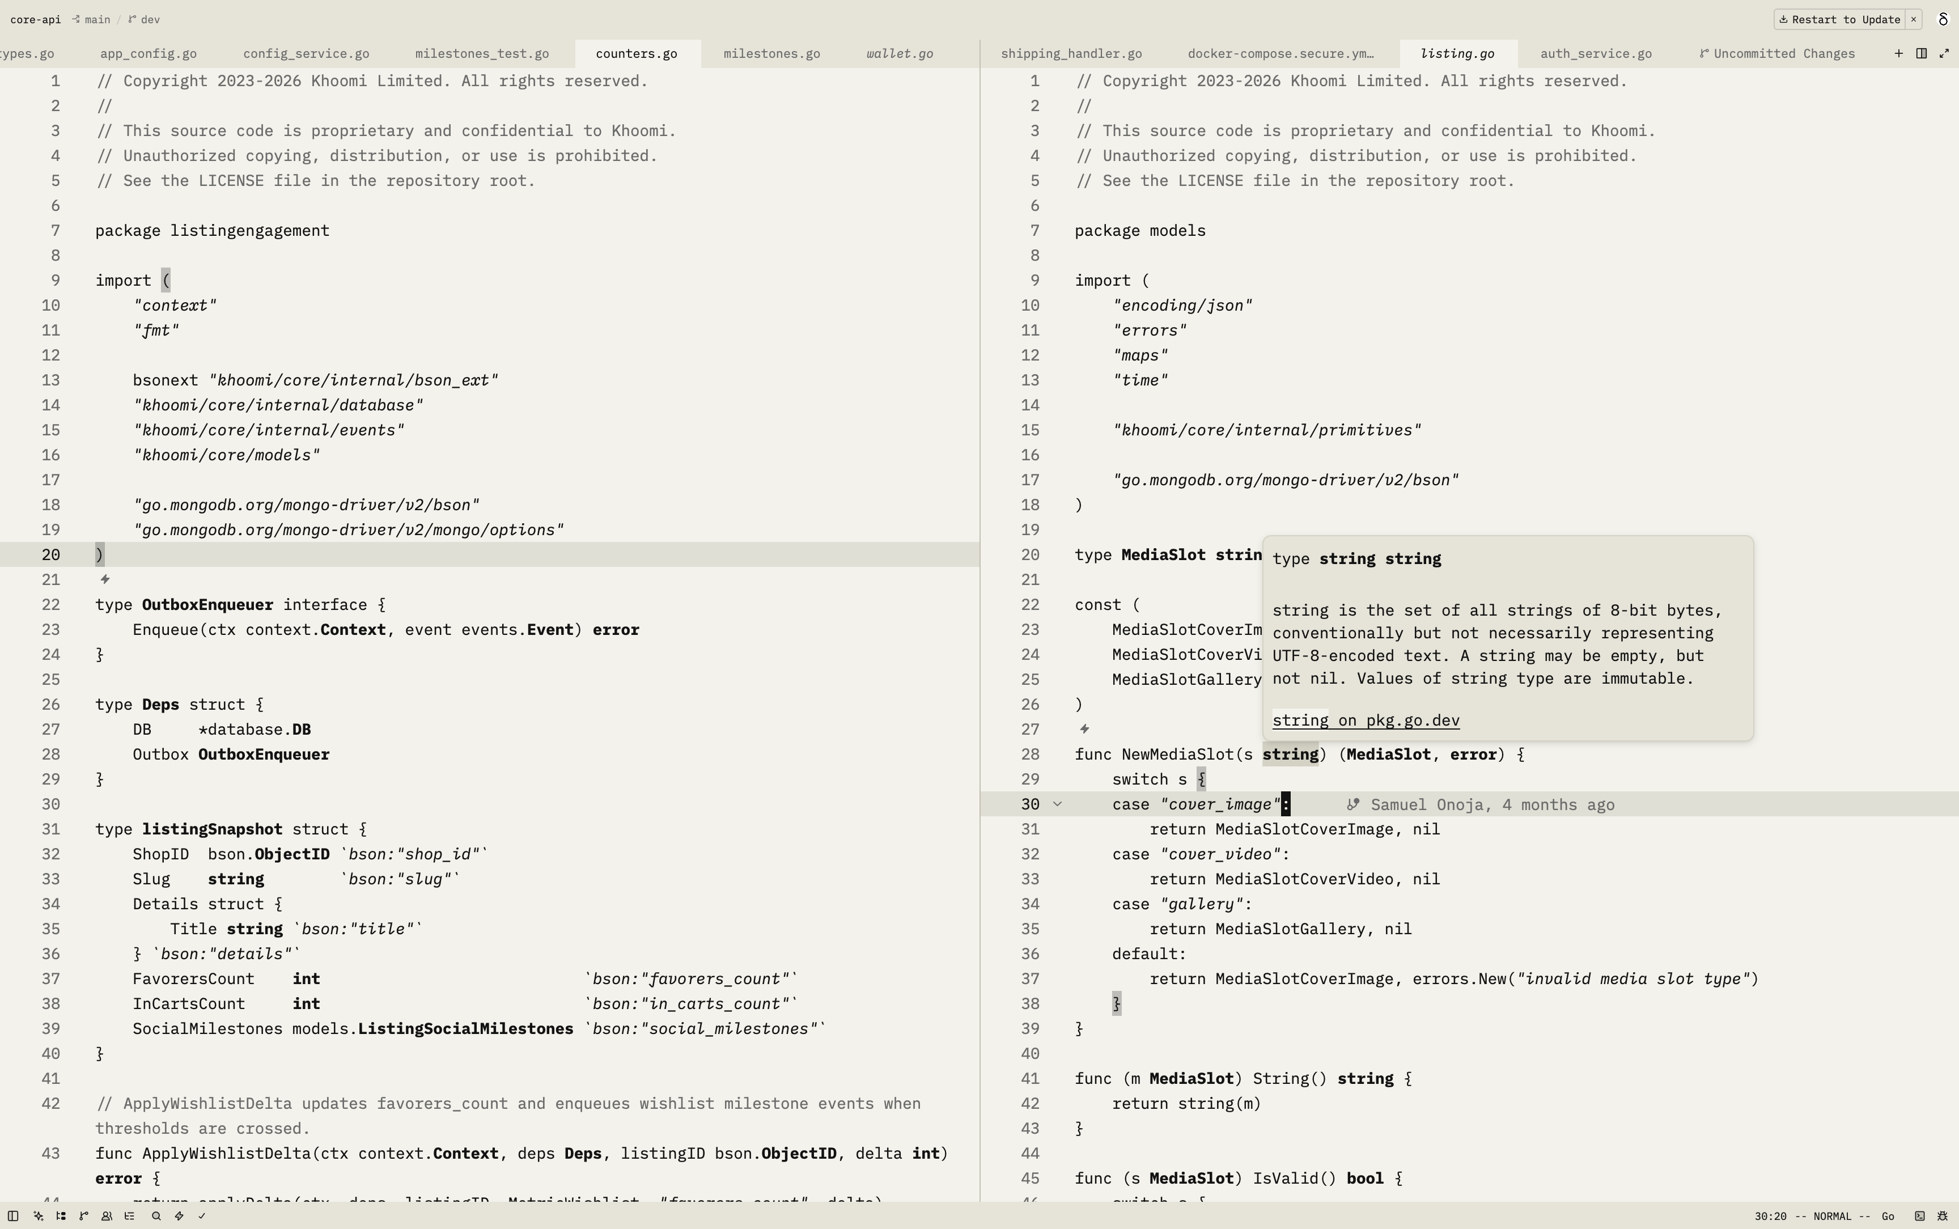Click the OutboxEnqueuer type name on line 22

[x=207, y=604]
